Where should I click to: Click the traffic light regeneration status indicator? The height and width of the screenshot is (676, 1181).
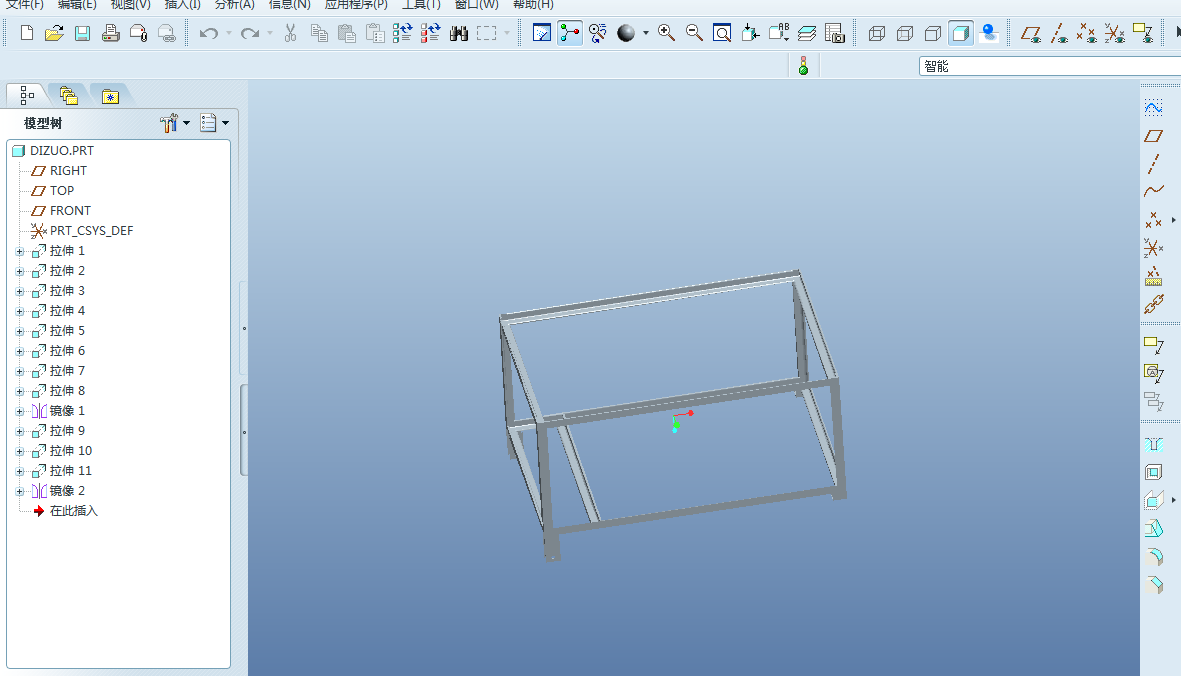[803, 65]
